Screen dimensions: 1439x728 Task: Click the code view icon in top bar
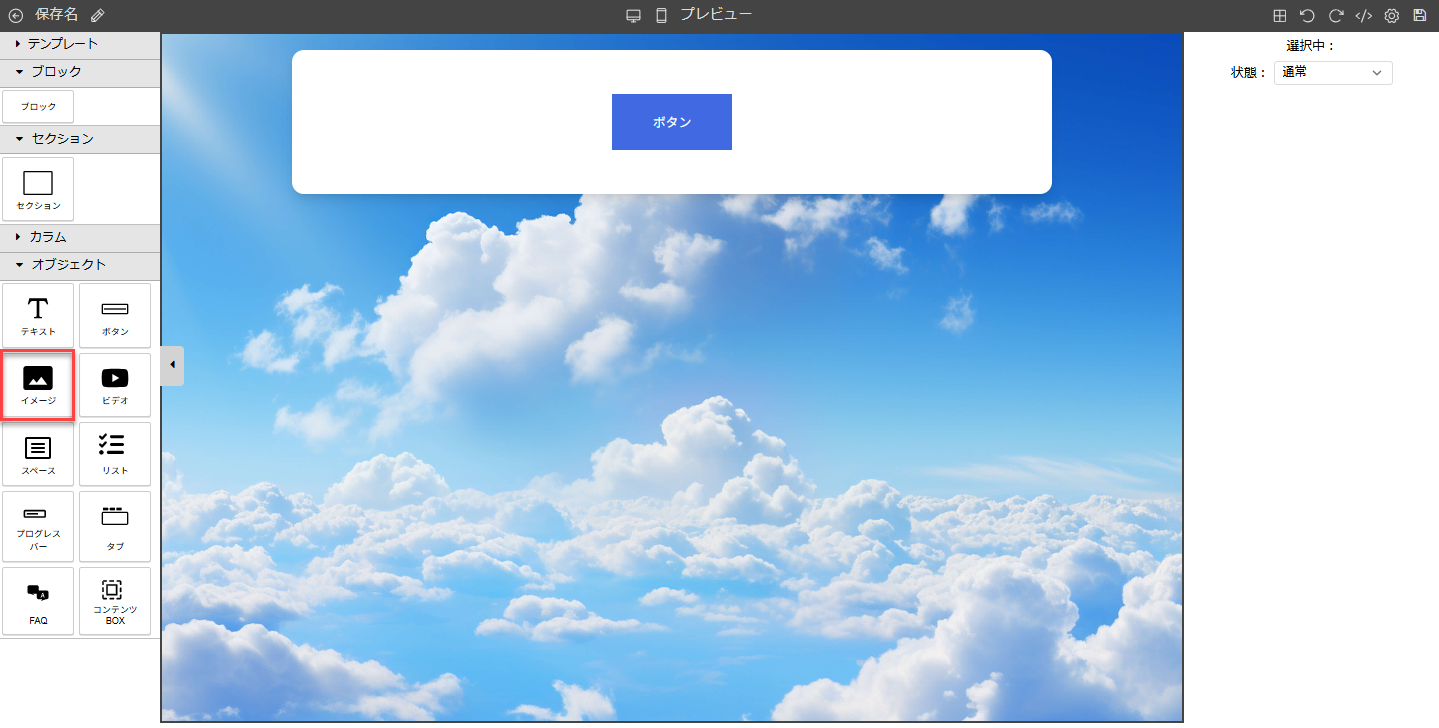pyautogui.click(x=1363, y=16)
